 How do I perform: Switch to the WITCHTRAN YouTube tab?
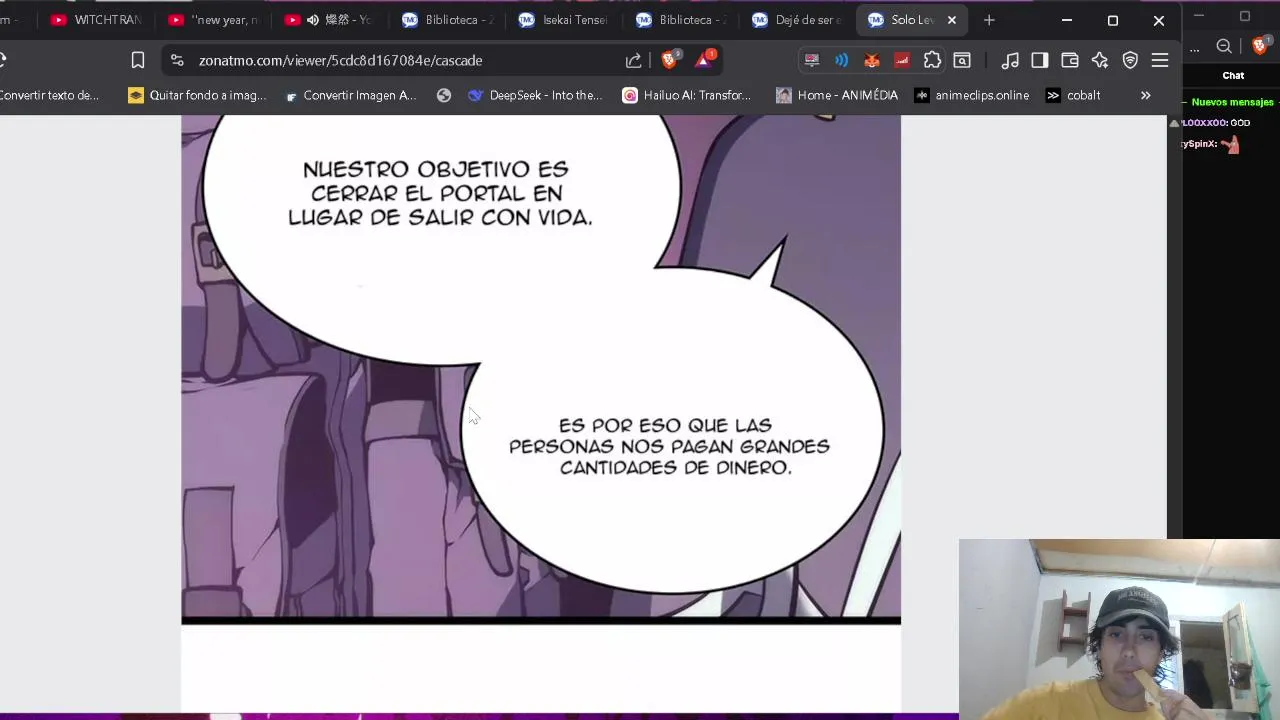95,20
